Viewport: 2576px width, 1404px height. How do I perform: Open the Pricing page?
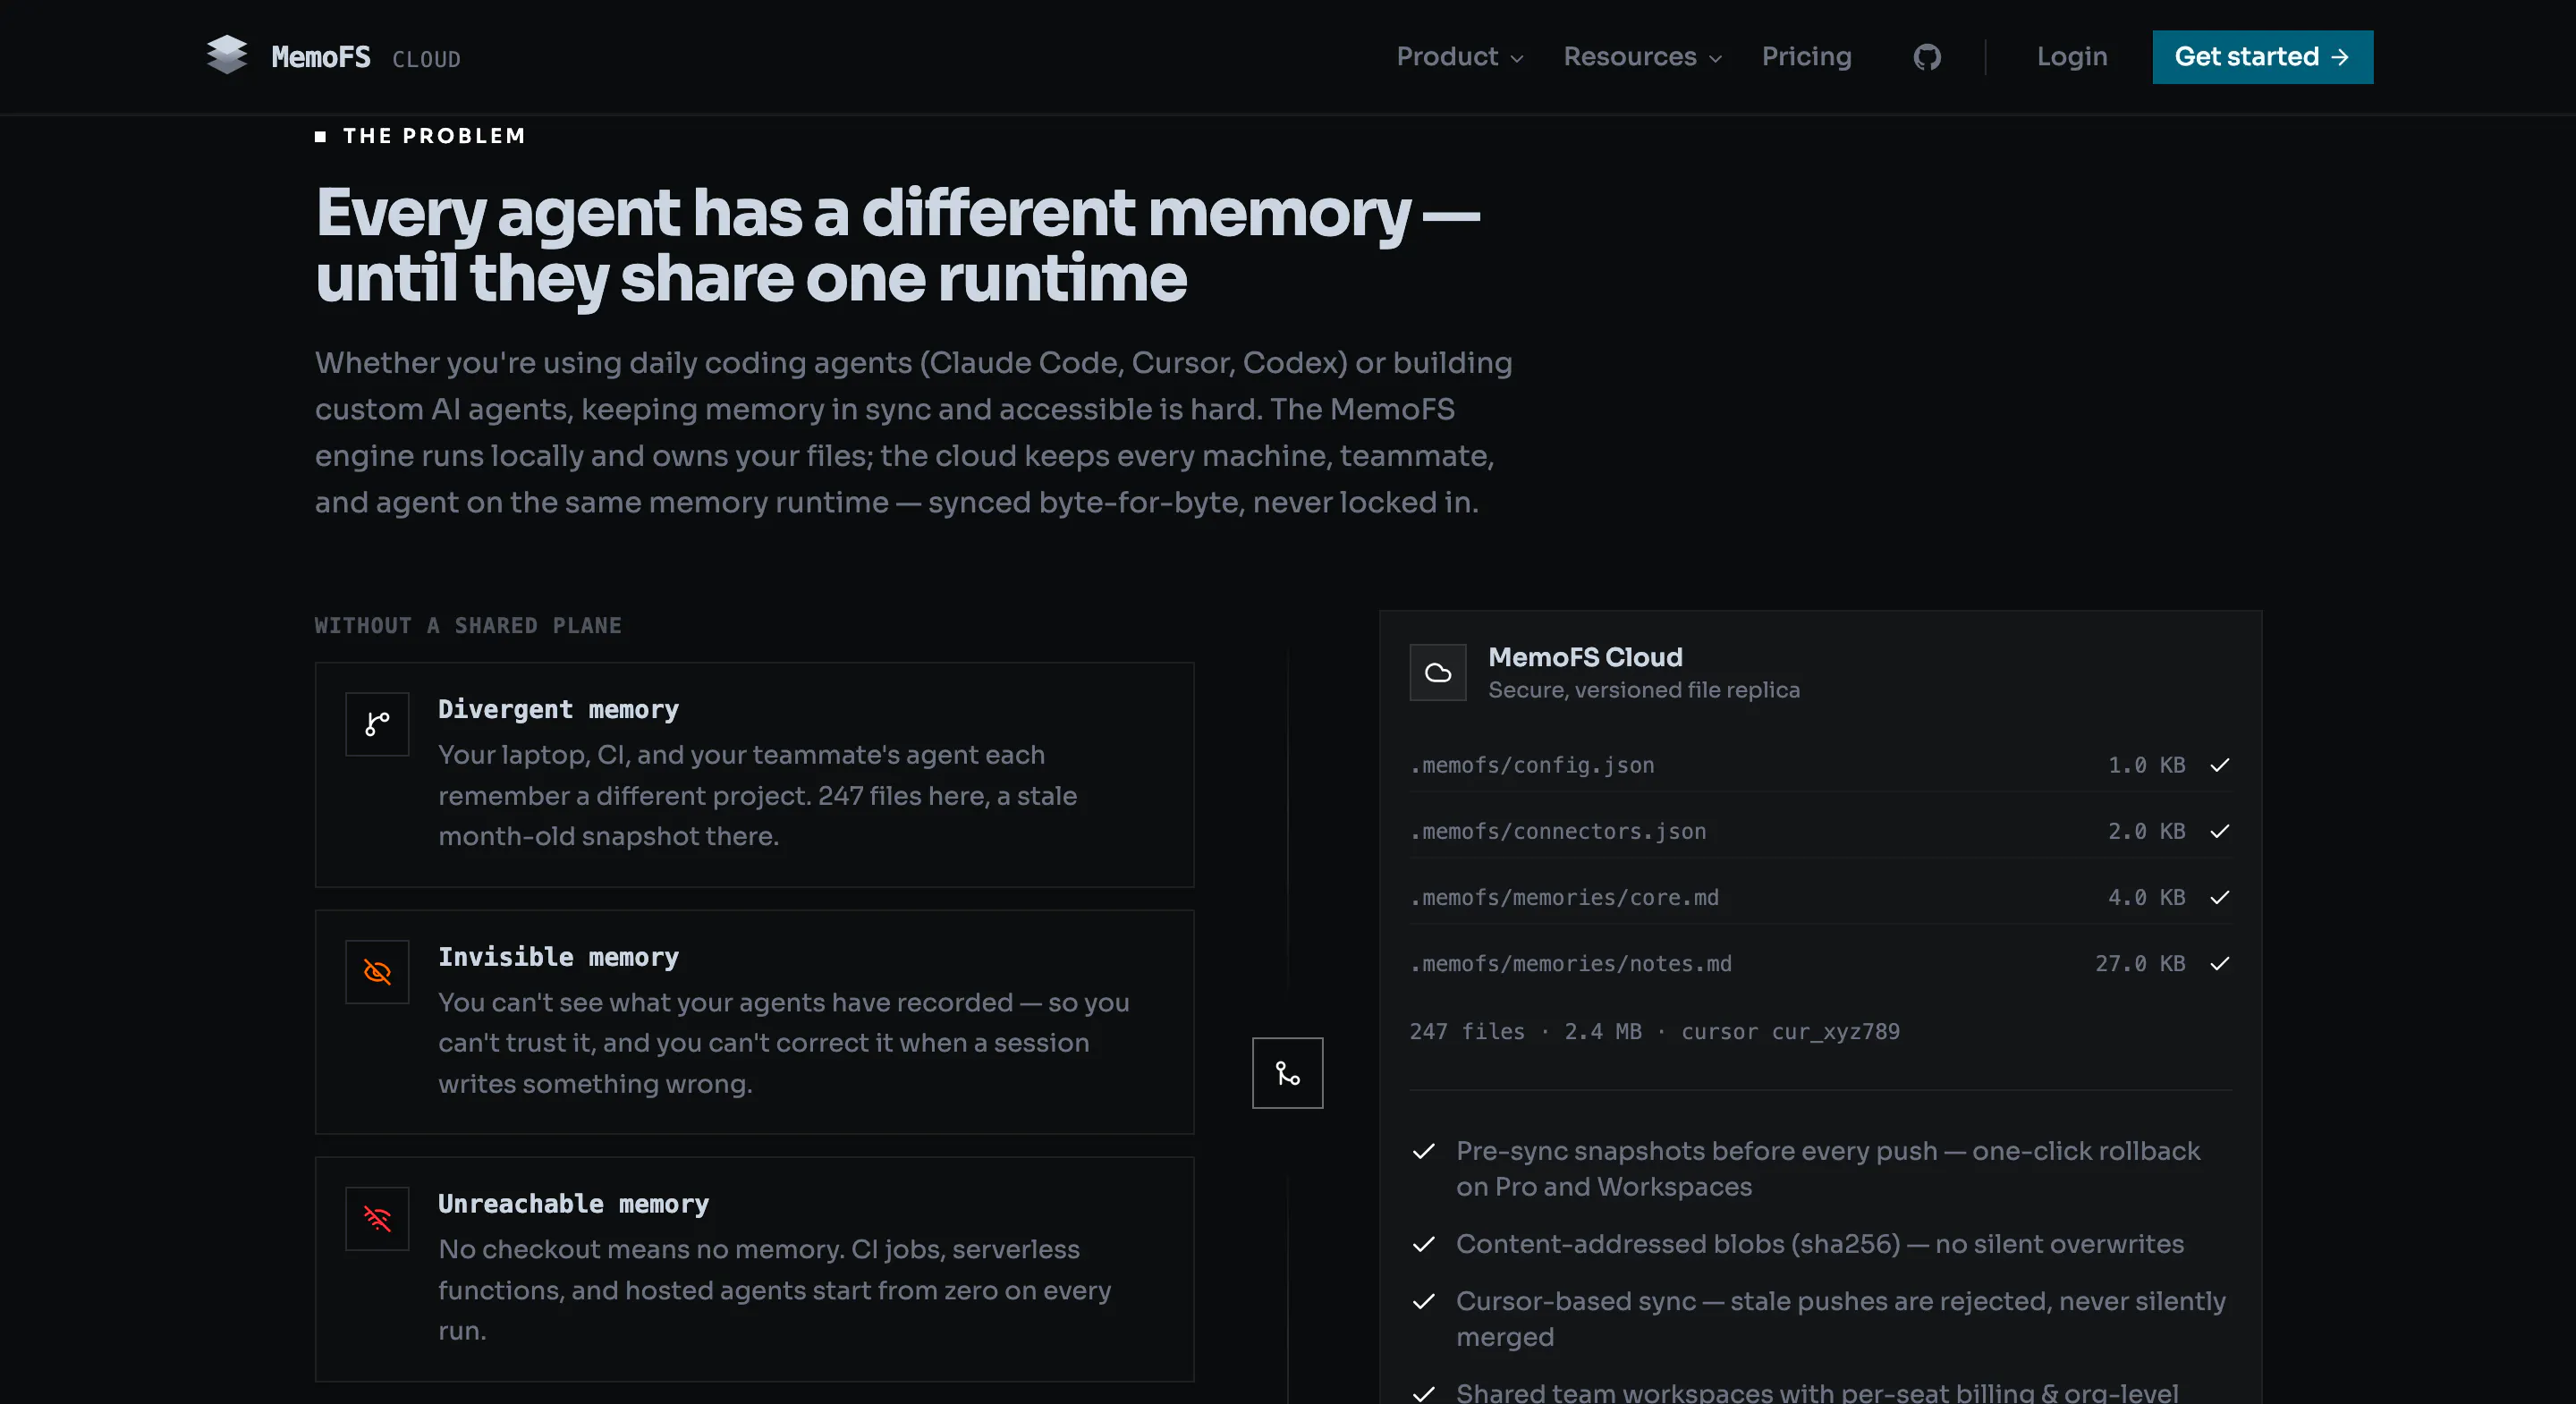point(1806,57)
